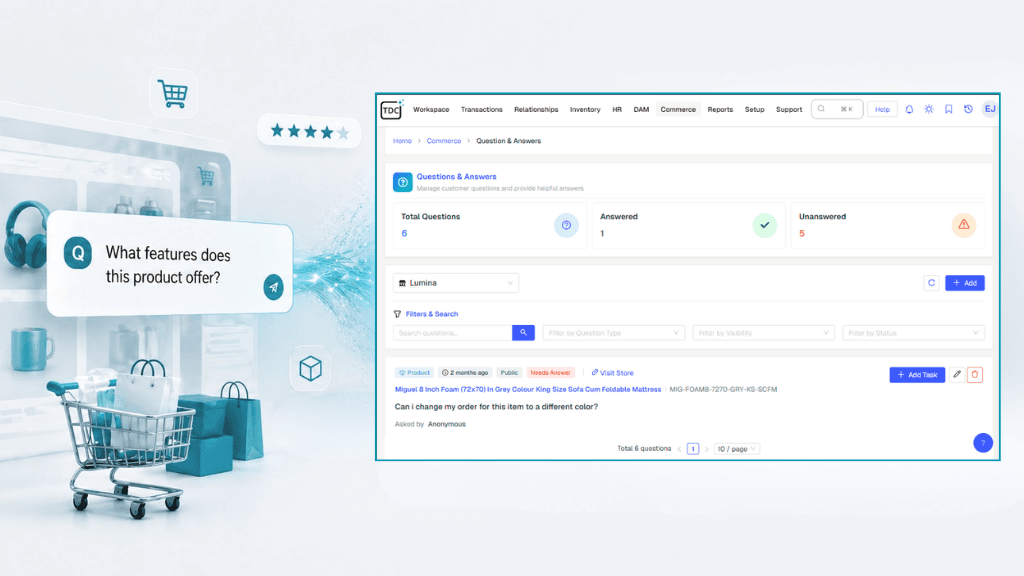Click the filter funnel icon

tap(397, 314)
